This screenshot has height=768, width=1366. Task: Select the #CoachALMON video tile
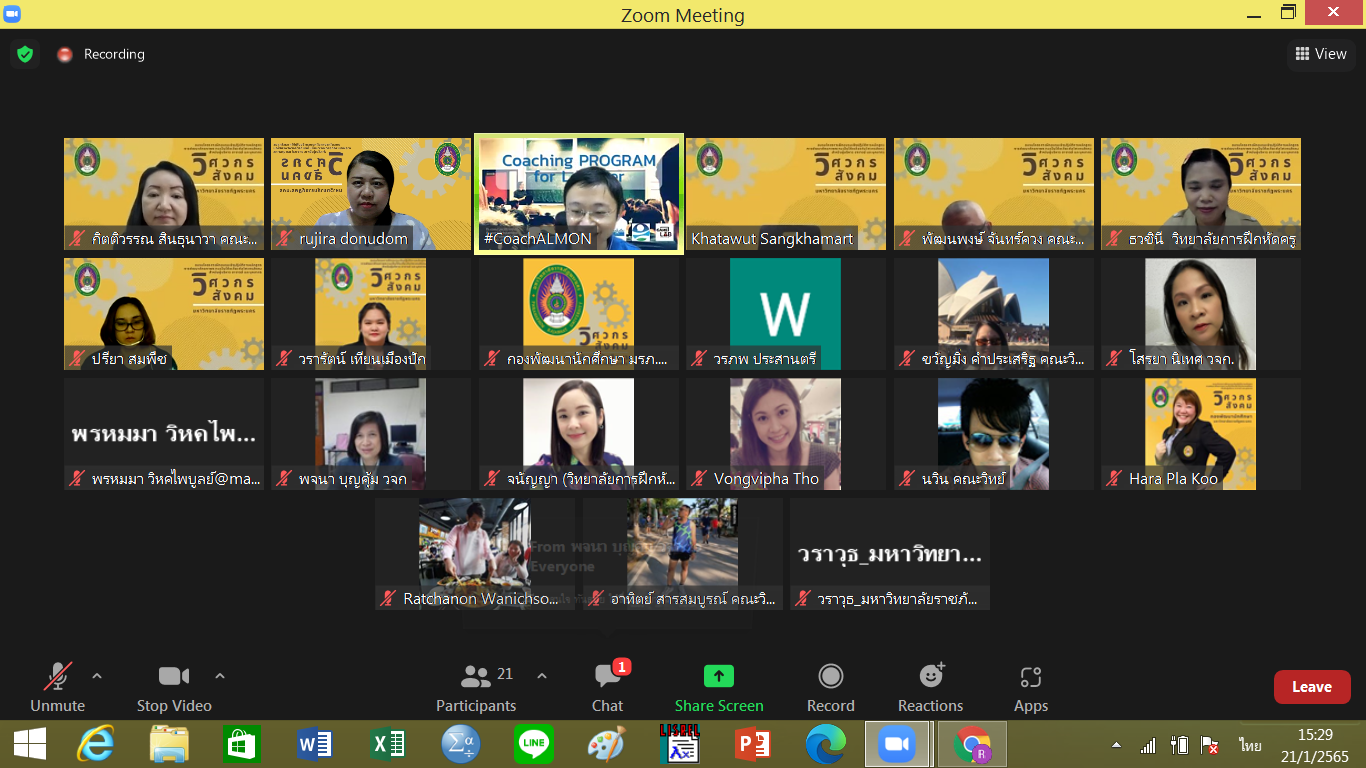click(x=579, y=194)
